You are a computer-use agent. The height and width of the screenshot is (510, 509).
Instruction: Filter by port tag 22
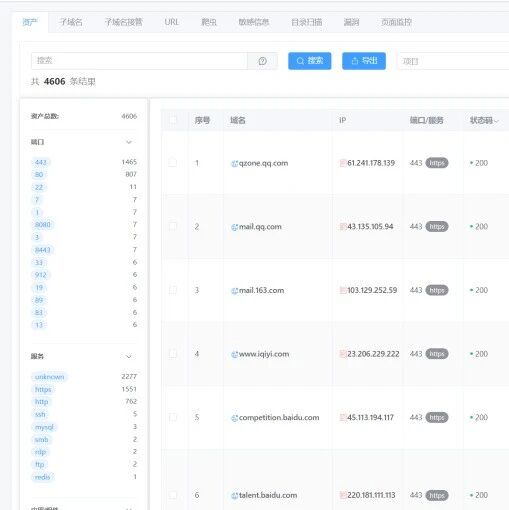[x=39, y=187]
